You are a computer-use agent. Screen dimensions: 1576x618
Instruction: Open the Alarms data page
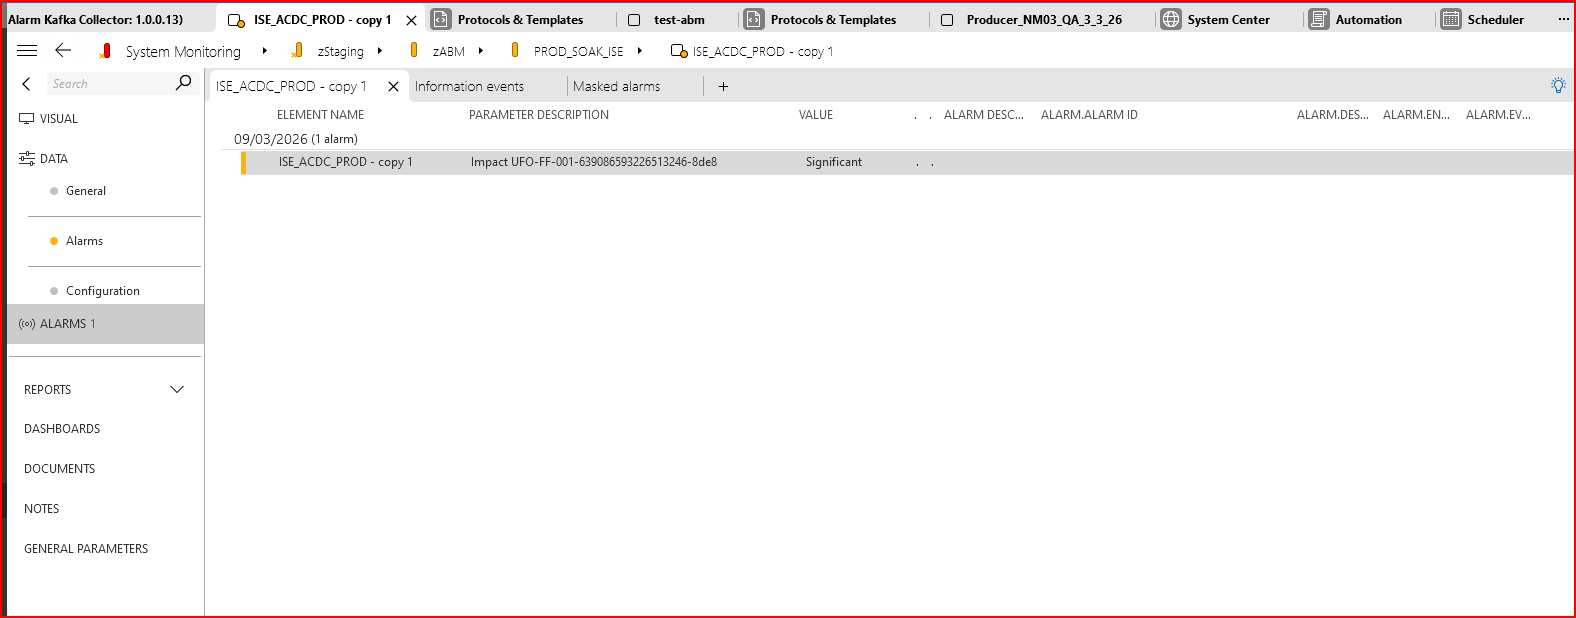[84, 241]
